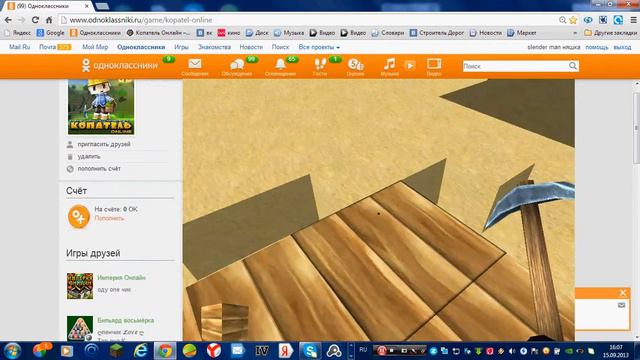Open Новости portal menu item
Screen dimensions: 640x360
(251, 47)
